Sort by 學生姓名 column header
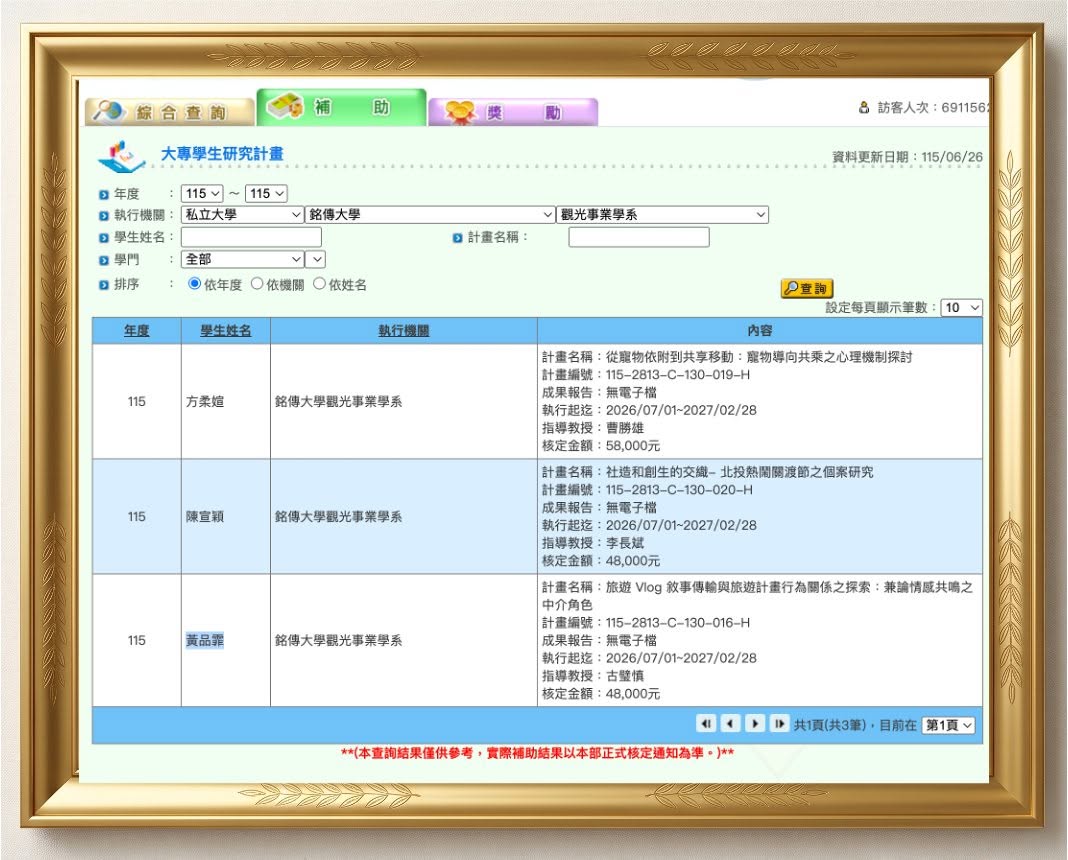Screen dimensions: 1068x860 (225, 330)
